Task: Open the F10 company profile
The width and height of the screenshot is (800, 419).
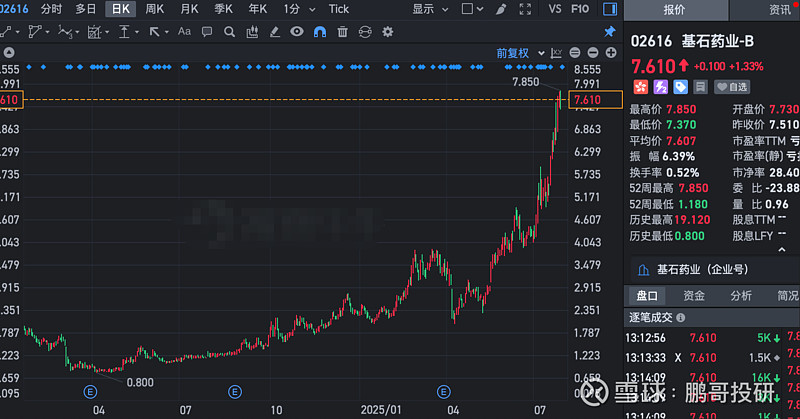Action: (580, 9)
